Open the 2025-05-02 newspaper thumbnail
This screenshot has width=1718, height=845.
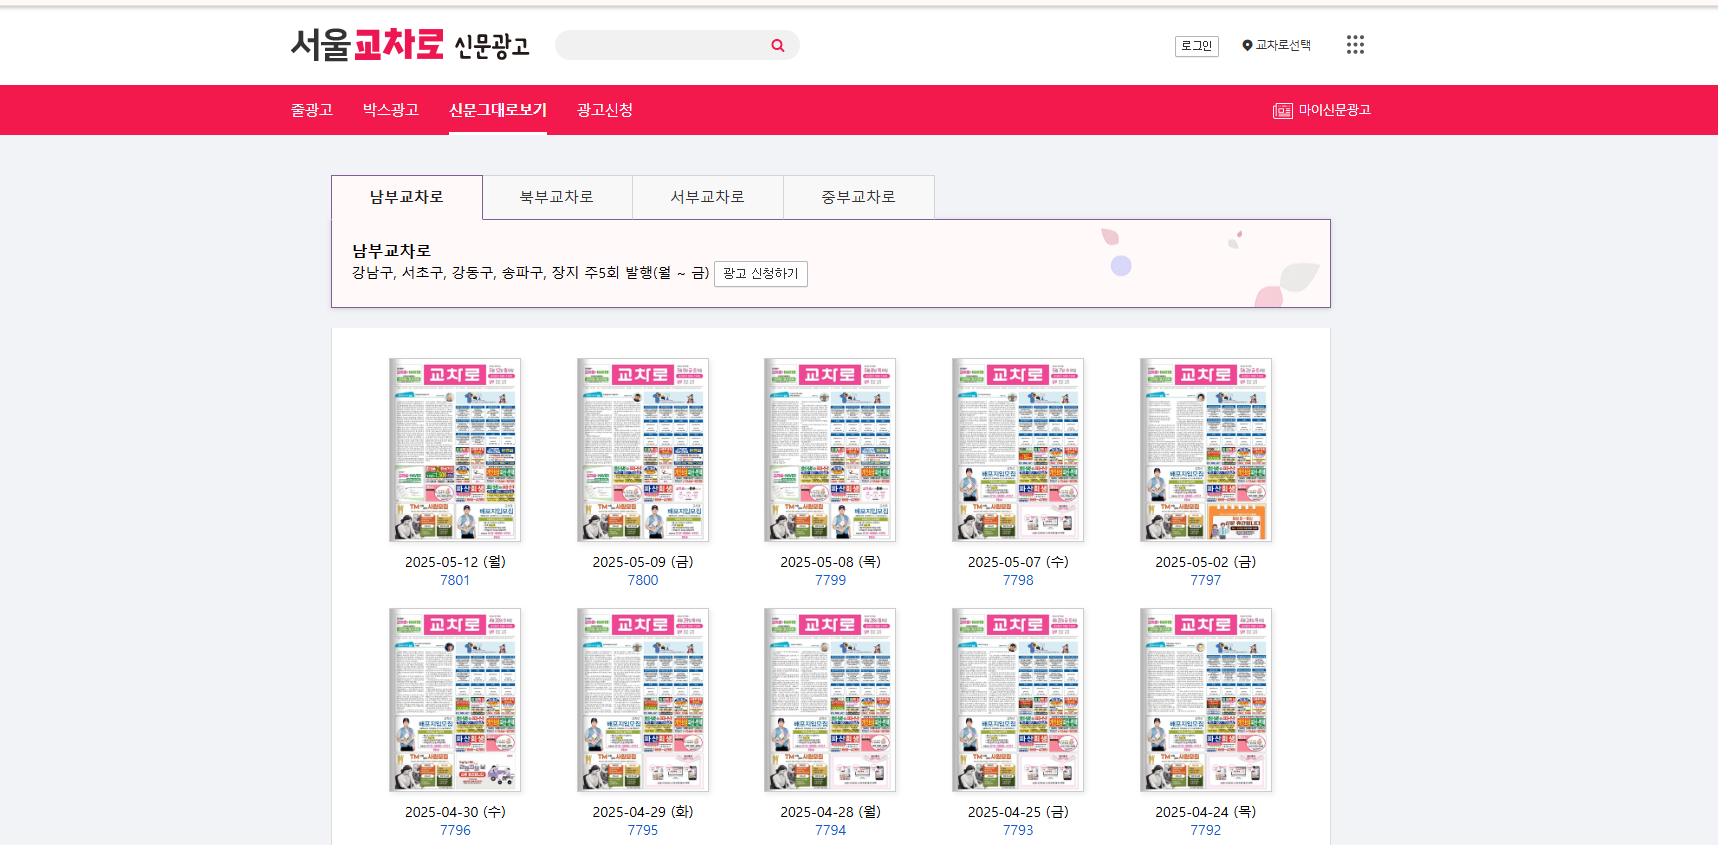coord(1206,450)
